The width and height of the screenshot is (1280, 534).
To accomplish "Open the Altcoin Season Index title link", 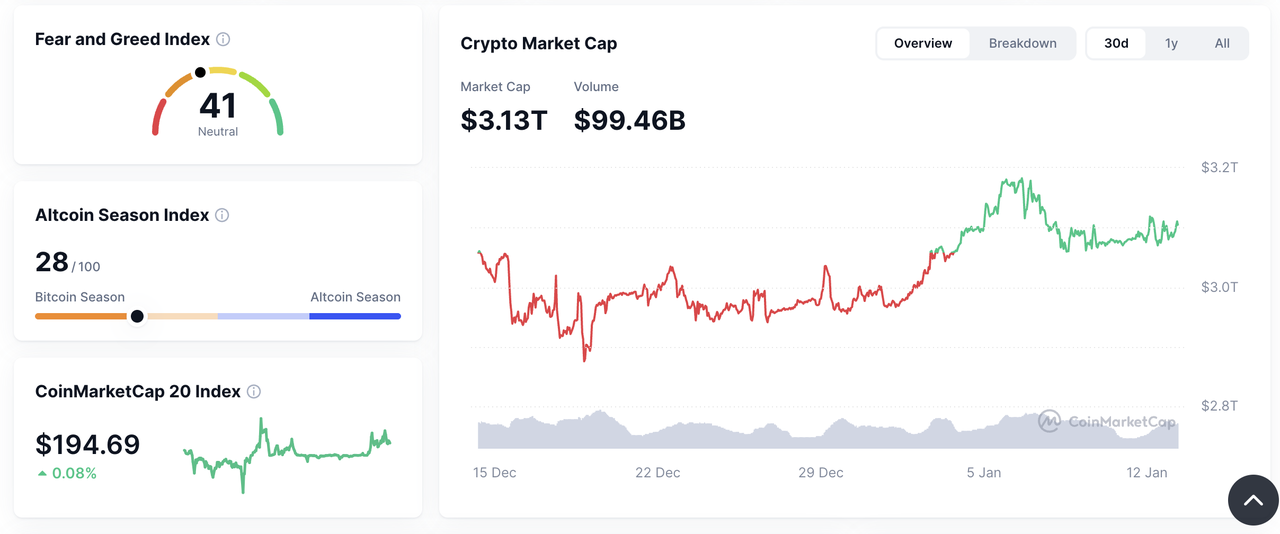I will [122, 215].
